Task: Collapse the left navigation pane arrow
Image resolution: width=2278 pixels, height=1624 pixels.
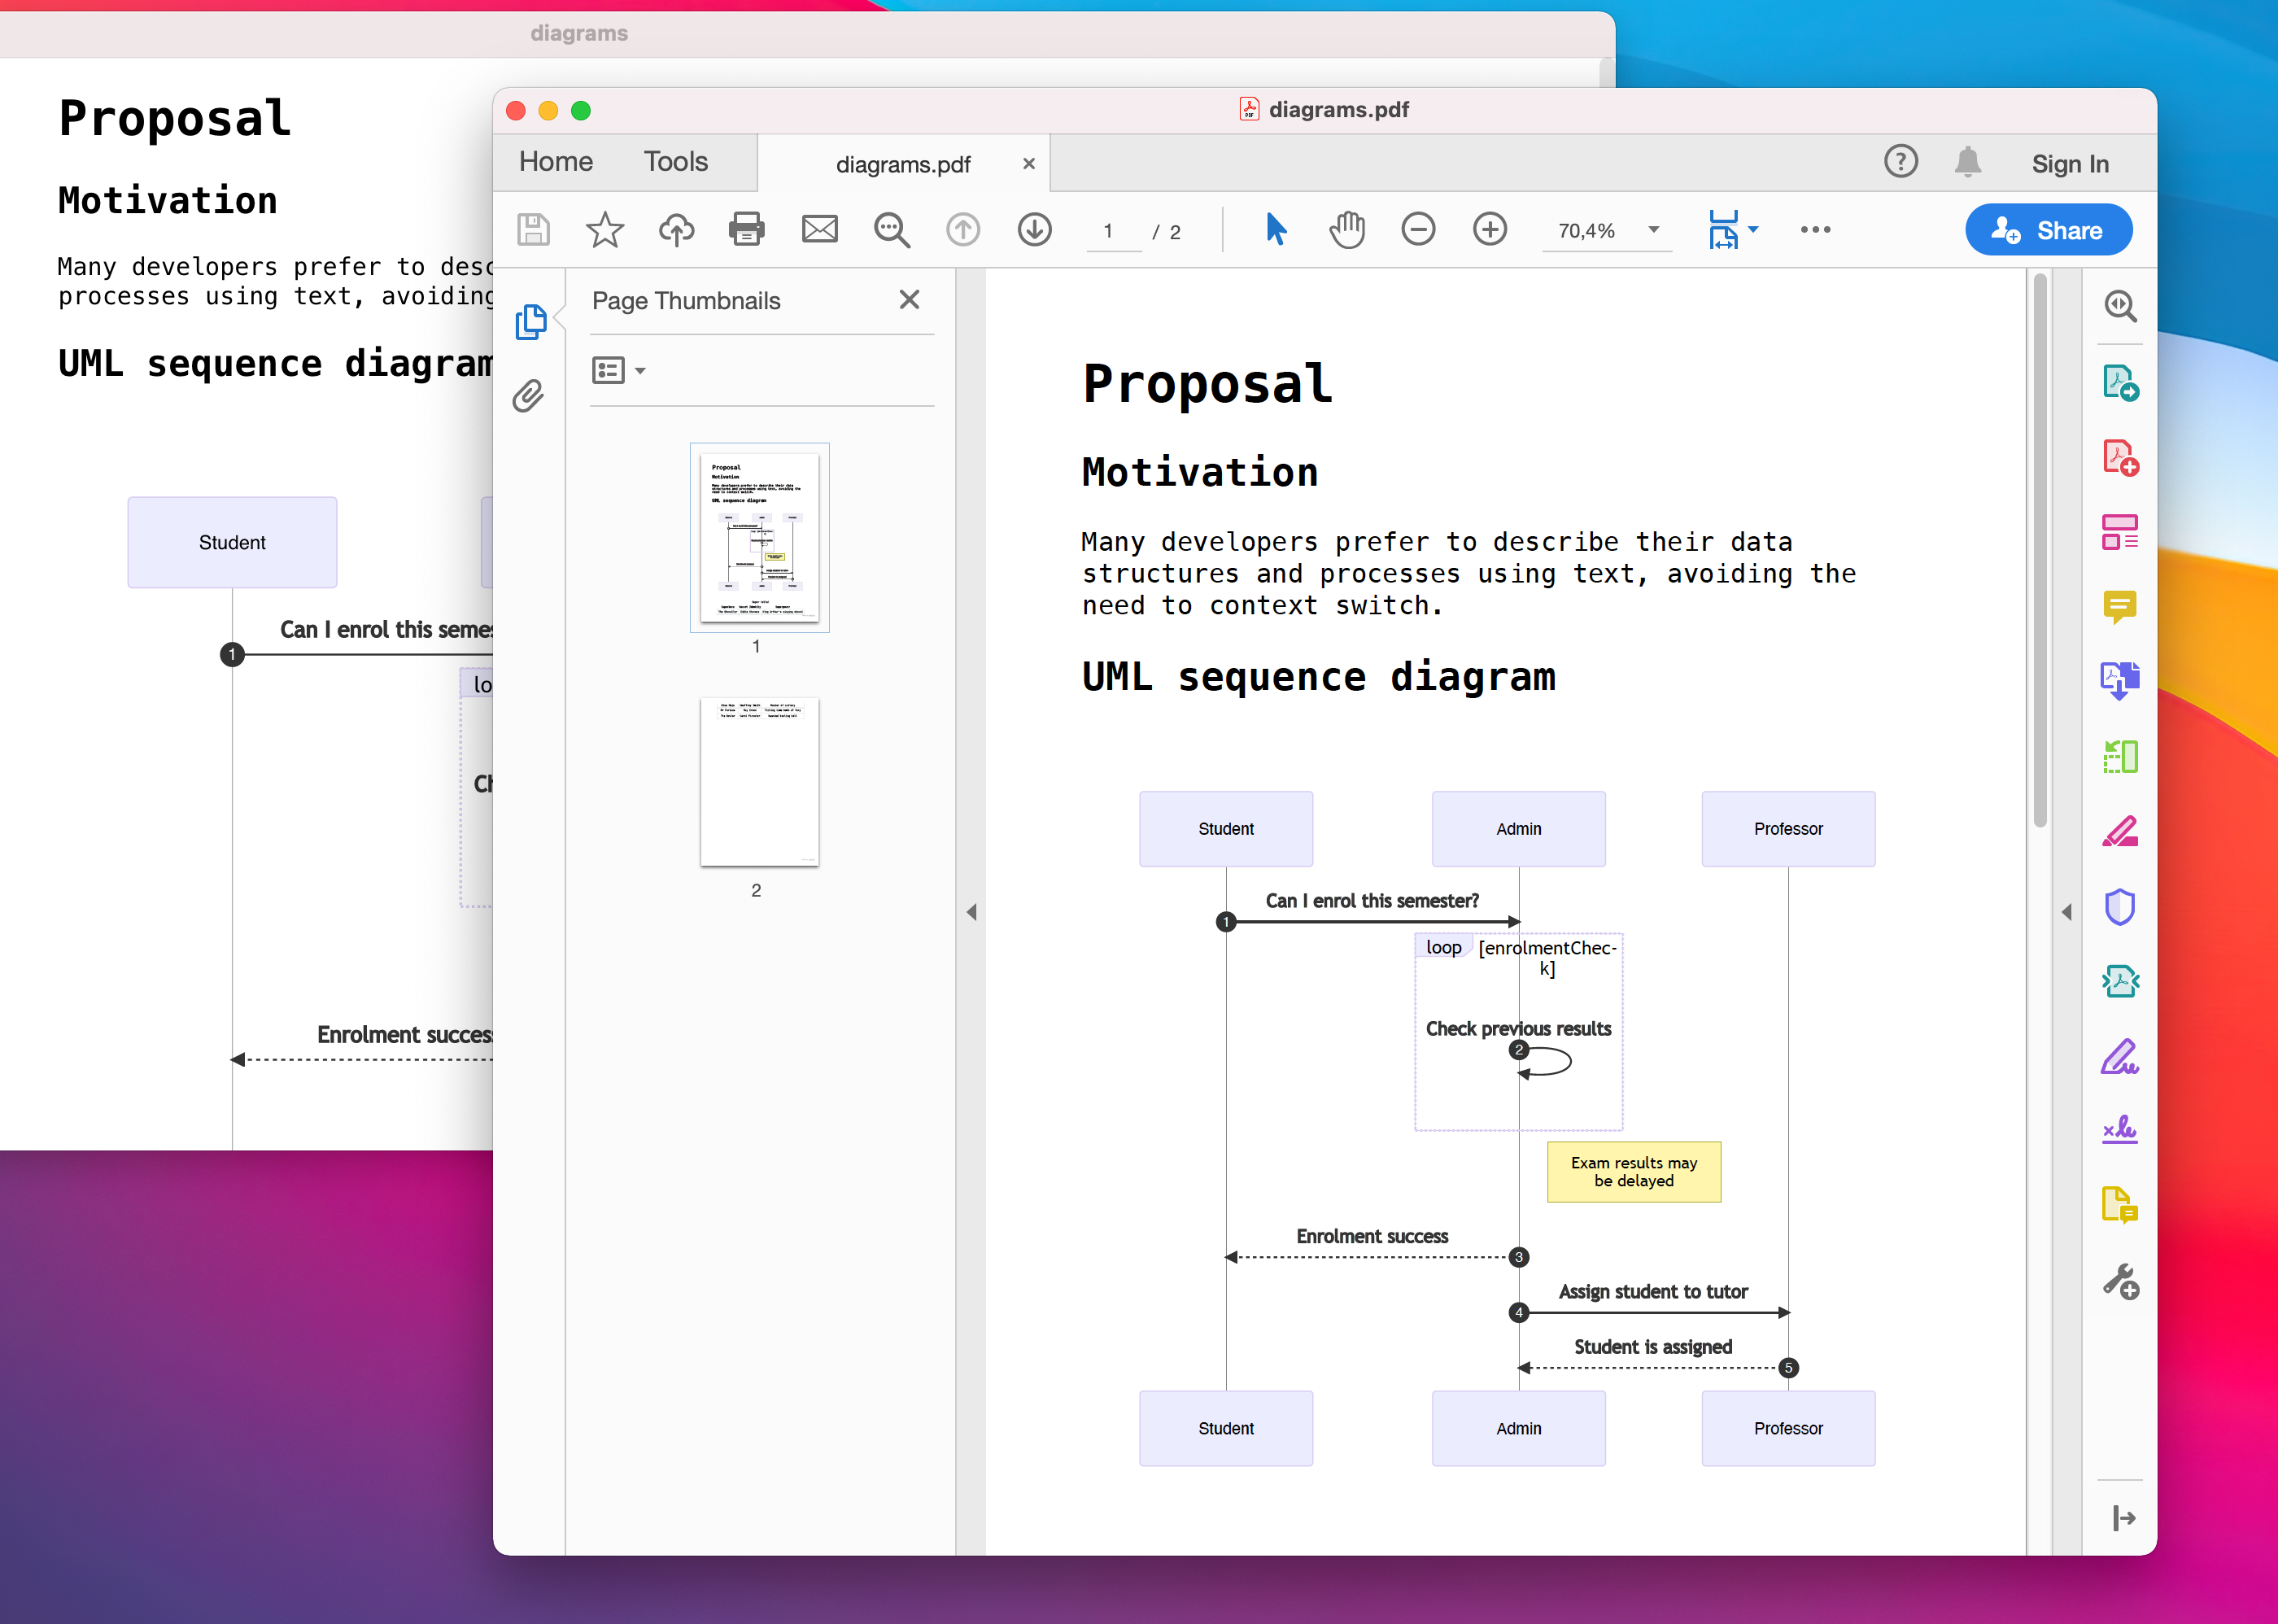Action: click(971, 912)
